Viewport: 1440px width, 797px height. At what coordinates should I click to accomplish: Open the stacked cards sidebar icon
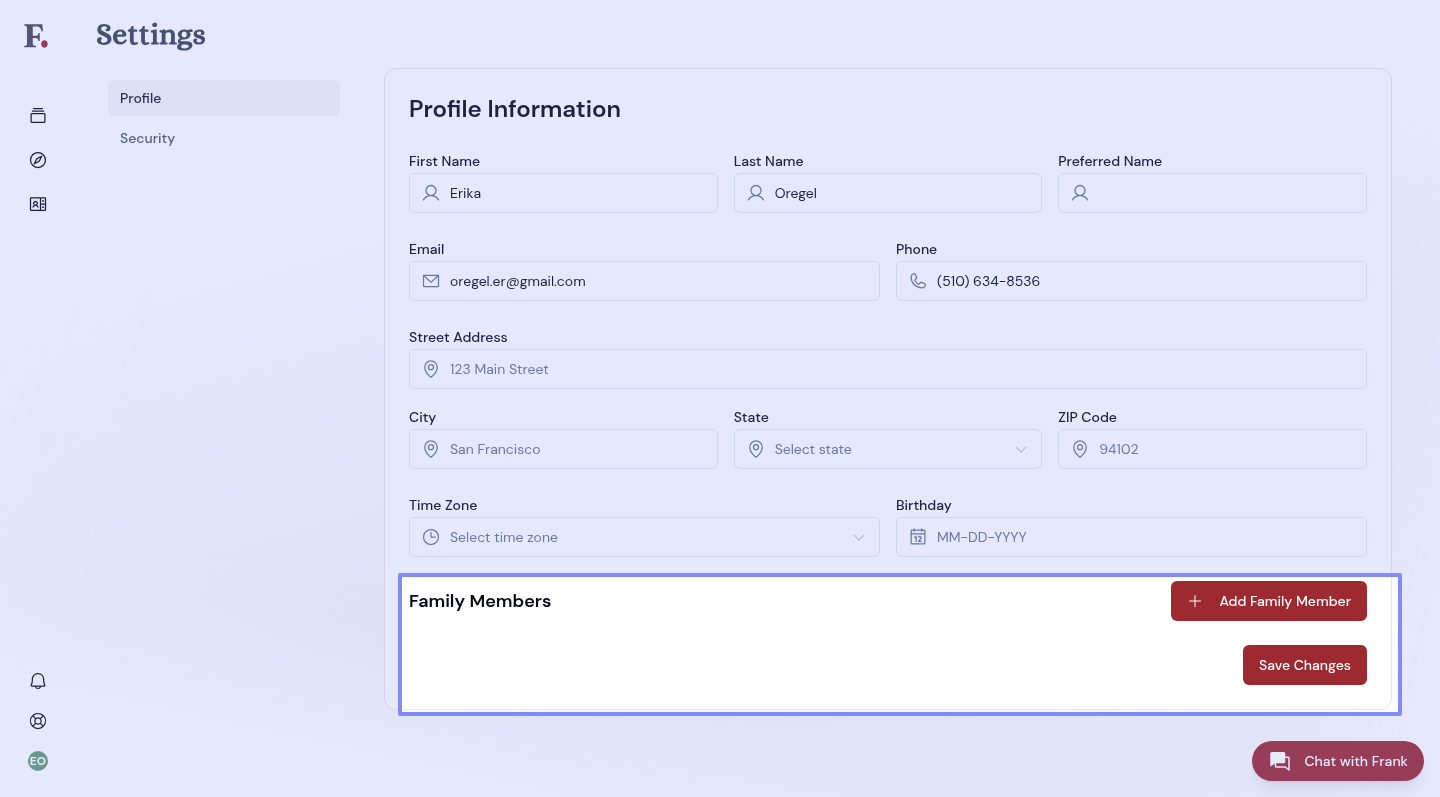click(38, 116)
